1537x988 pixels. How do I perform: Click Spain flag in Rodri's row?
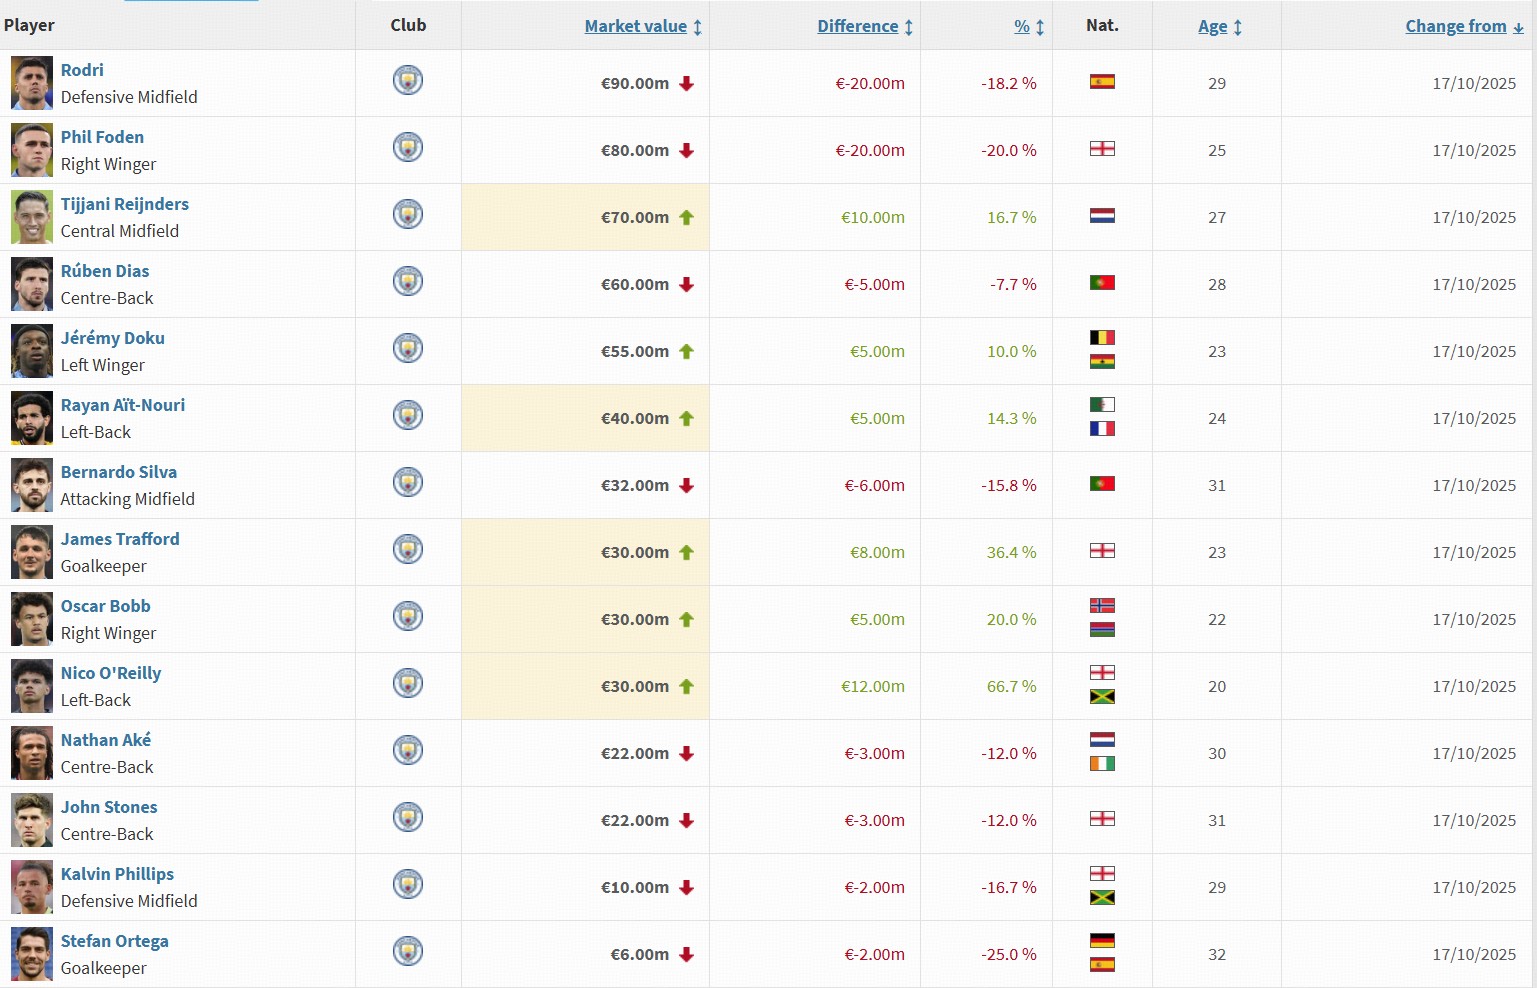(1102, 82)
